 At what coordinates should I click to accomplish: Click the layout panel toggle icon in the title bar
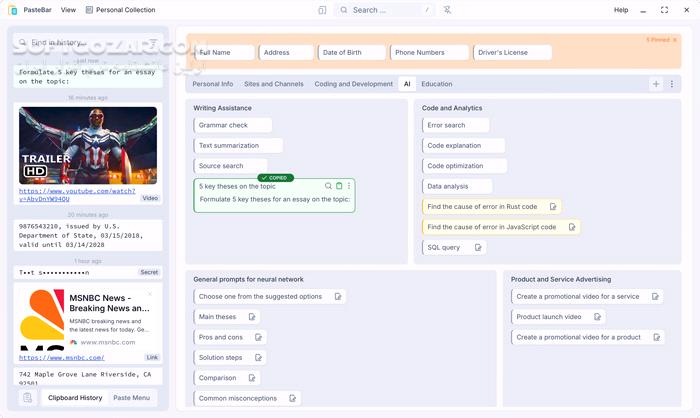tap(322, 10)
